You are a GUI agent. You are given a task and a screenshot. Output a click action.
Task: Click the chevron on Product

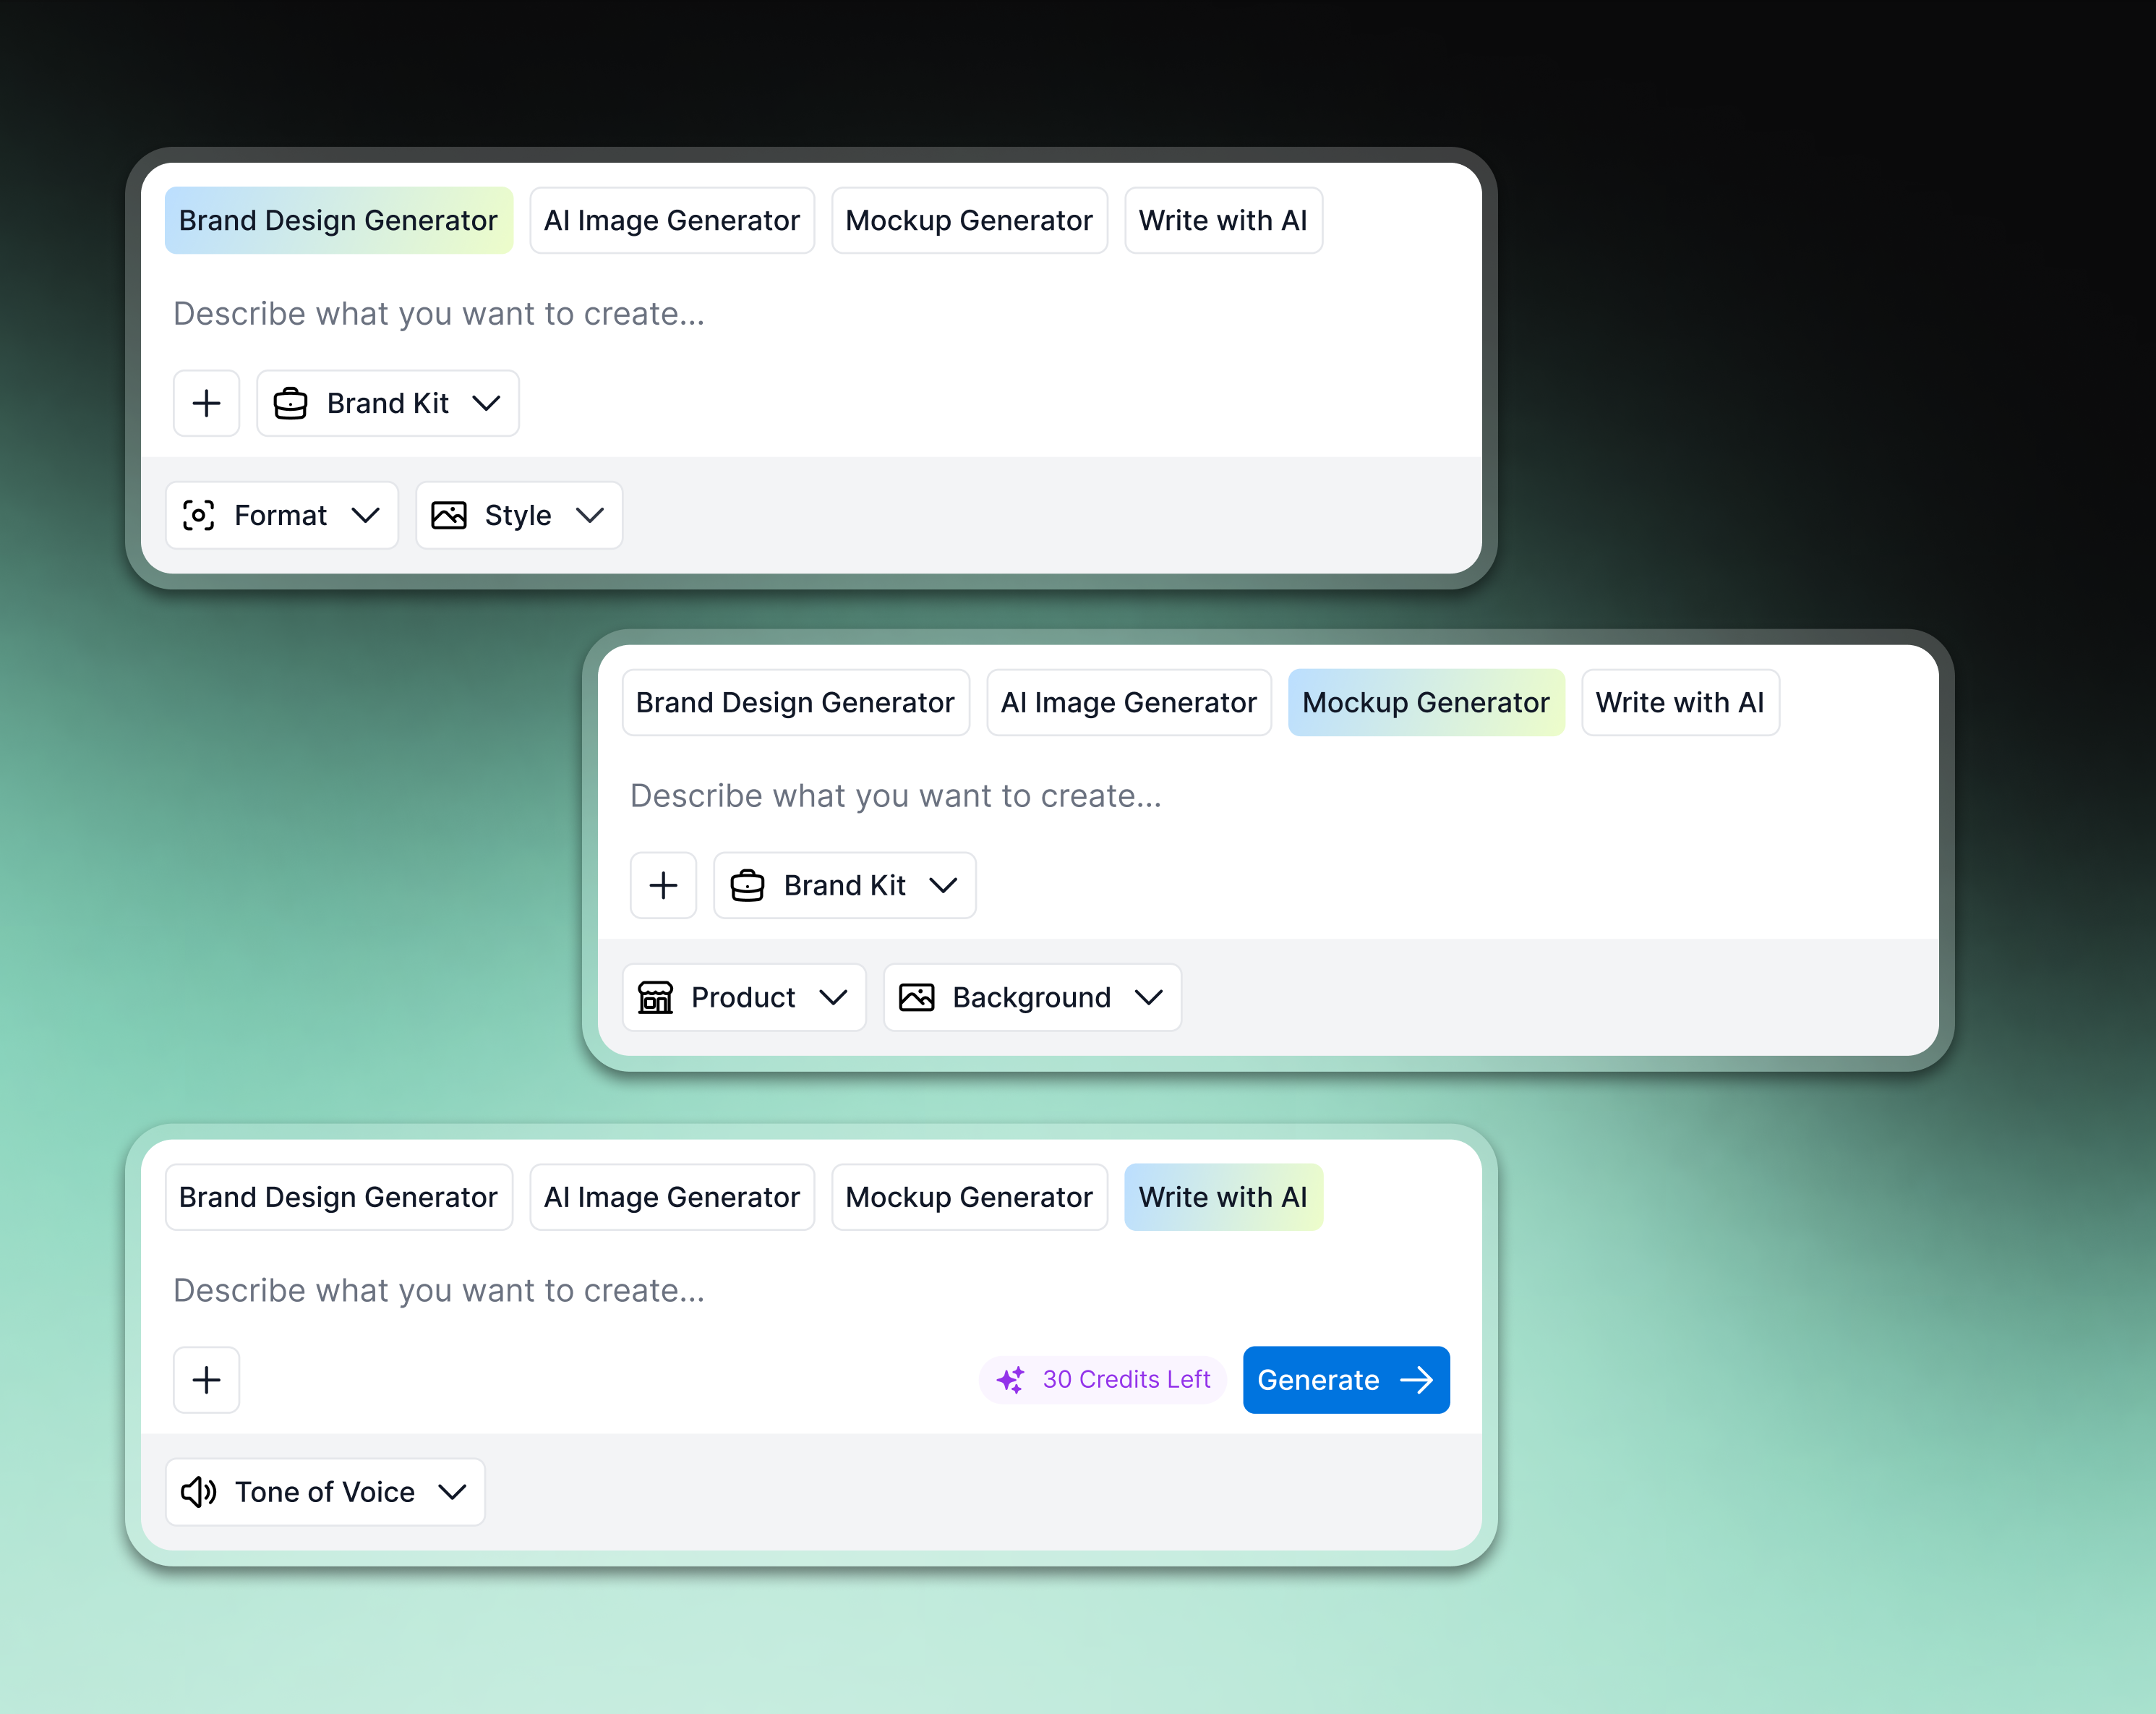833,997
